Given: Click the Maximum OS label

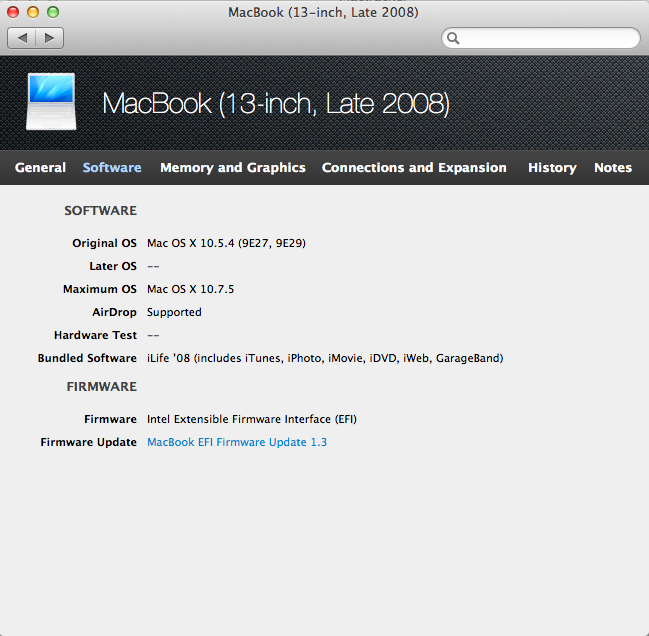Looking at the screenshot, I should click(x=100, y=289).
